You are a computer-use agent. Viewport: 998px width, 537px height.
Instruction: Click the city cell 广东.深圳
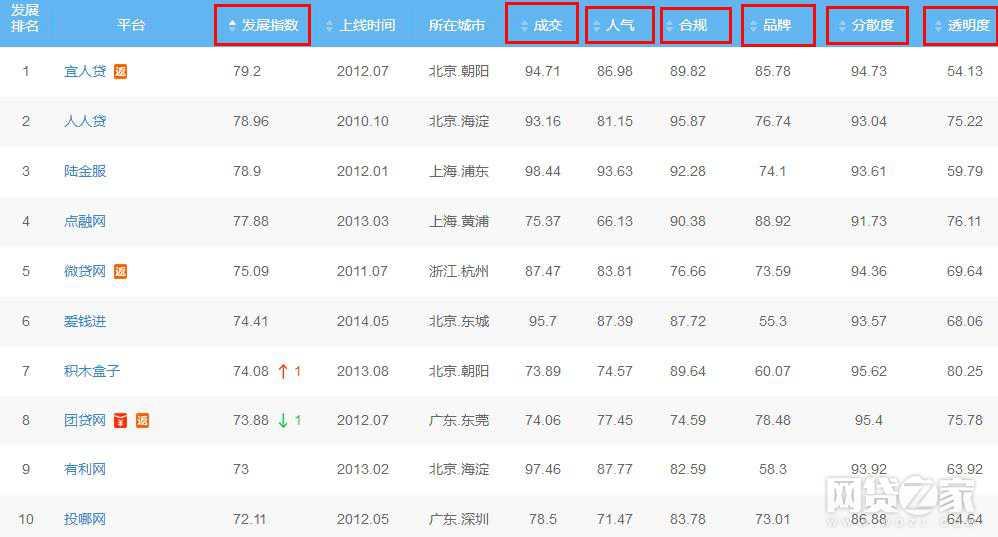coord(459,519)
